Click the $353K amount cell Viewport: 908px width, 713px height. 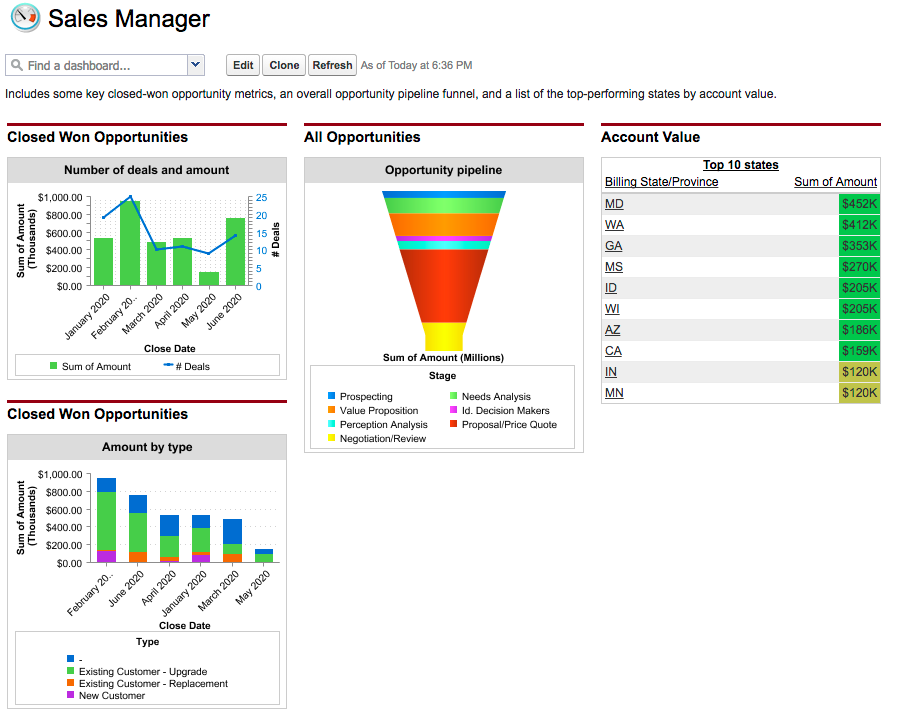coord(859,246)
